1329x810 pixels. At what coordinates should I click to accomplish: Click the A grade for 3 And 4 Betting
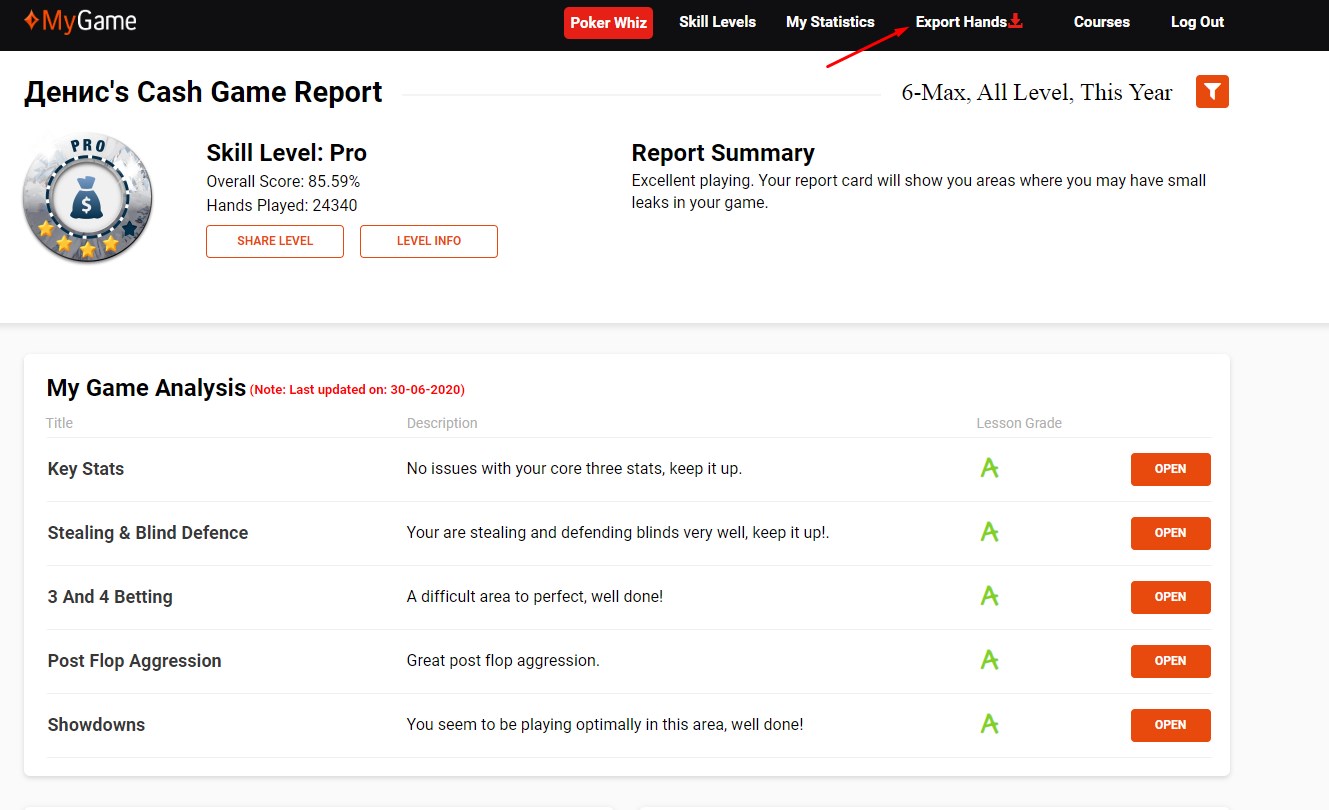pyautogui.click(x=989, y=596)
